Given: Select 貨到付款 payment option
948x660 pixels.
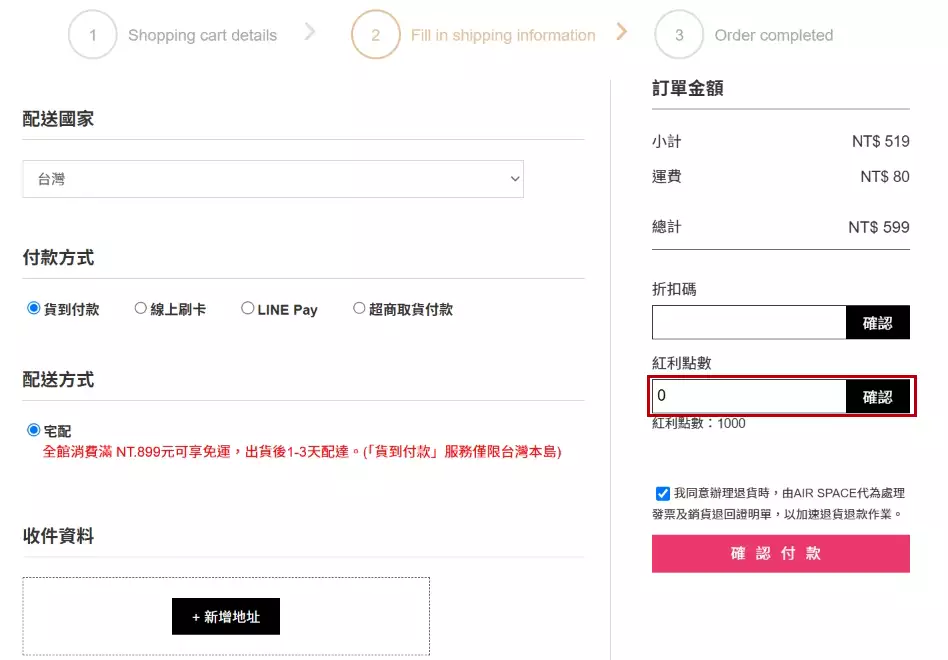Looking at the screenshot, I should 34,309.
